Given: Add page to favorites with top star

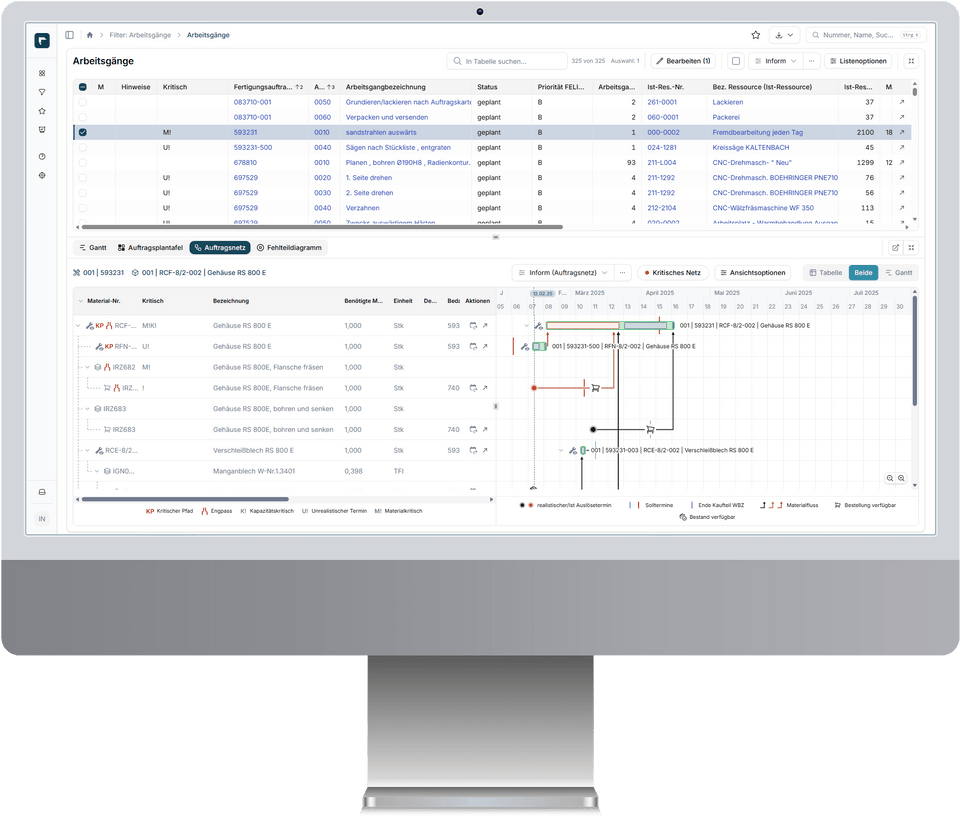Looking at the screenshot, I should [756, 35].
